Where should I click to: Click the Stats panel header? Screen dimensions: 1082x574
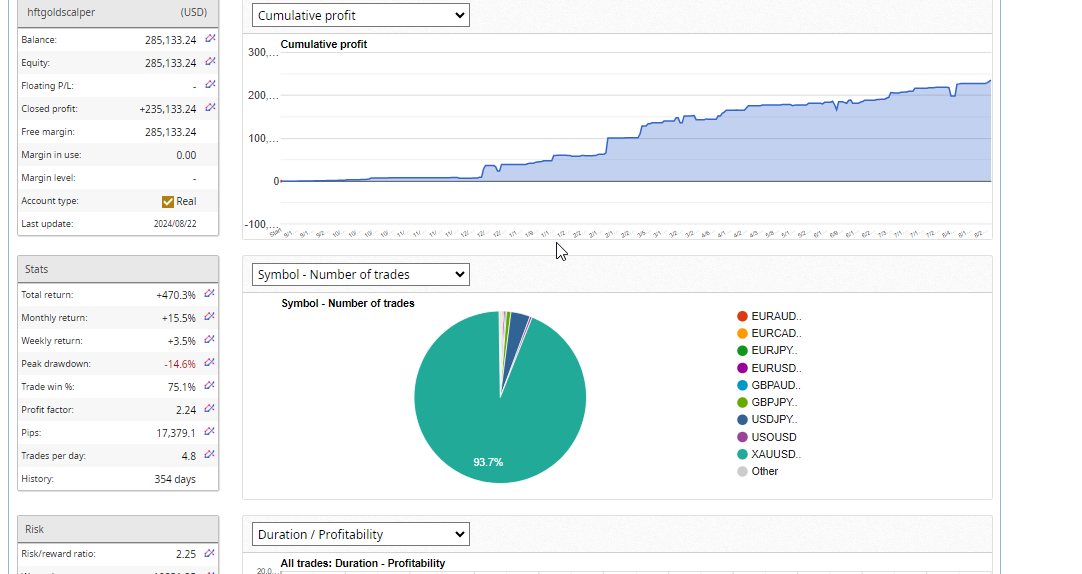point(118,269)
